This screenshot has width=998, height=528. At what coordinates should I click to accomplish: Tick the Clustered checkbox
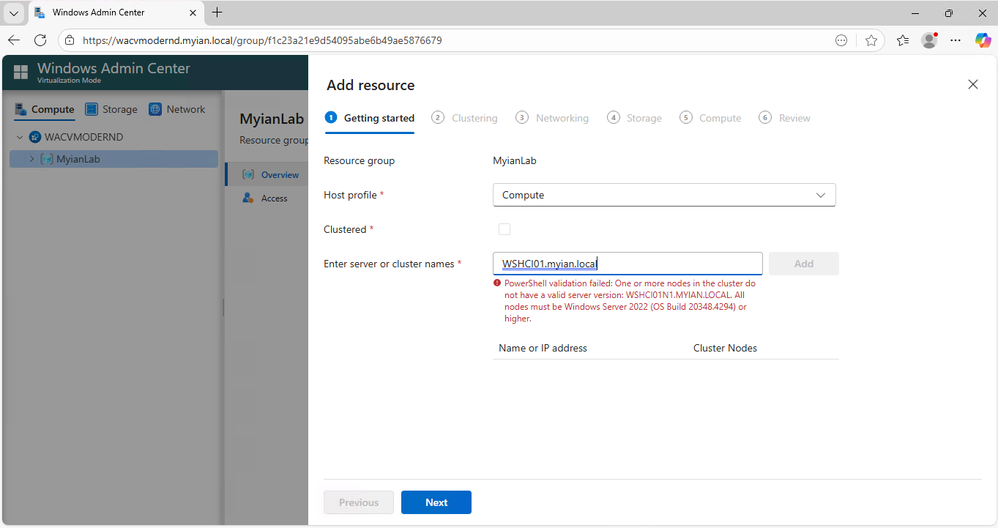pyautogui.click(x=504, y=229)
